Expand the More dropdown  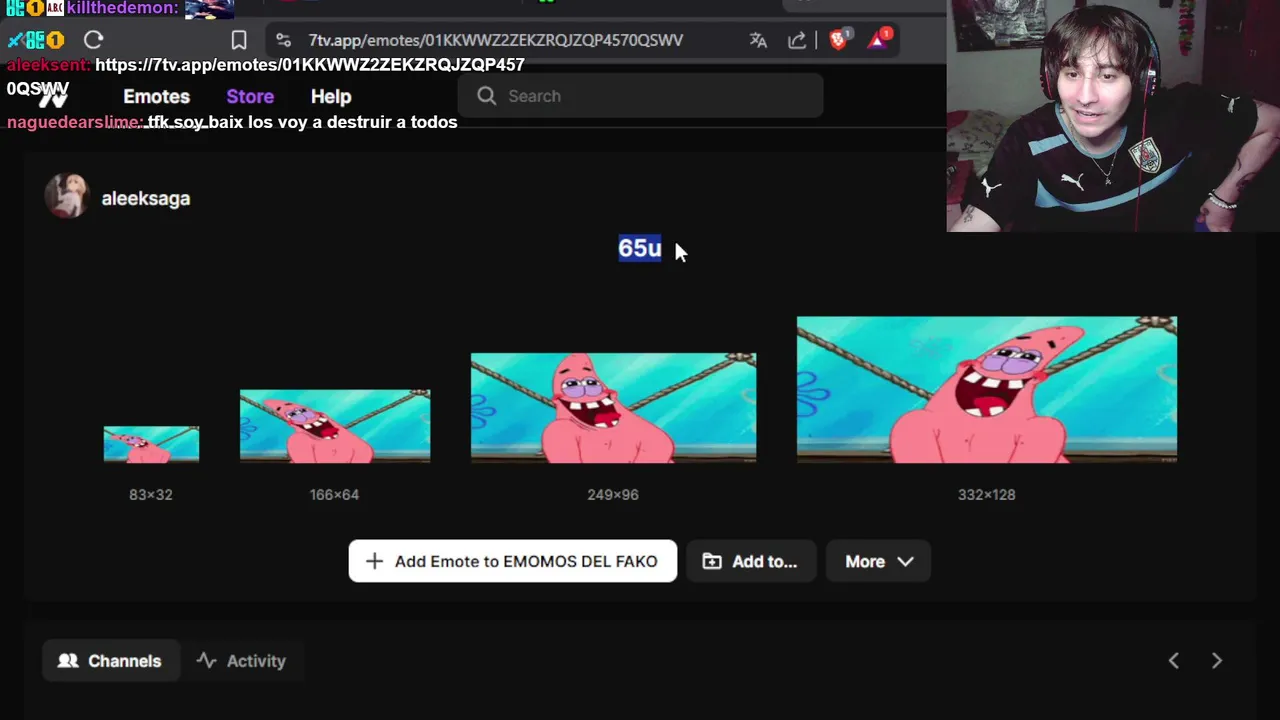pyautogui.click(x=879, y=561)
